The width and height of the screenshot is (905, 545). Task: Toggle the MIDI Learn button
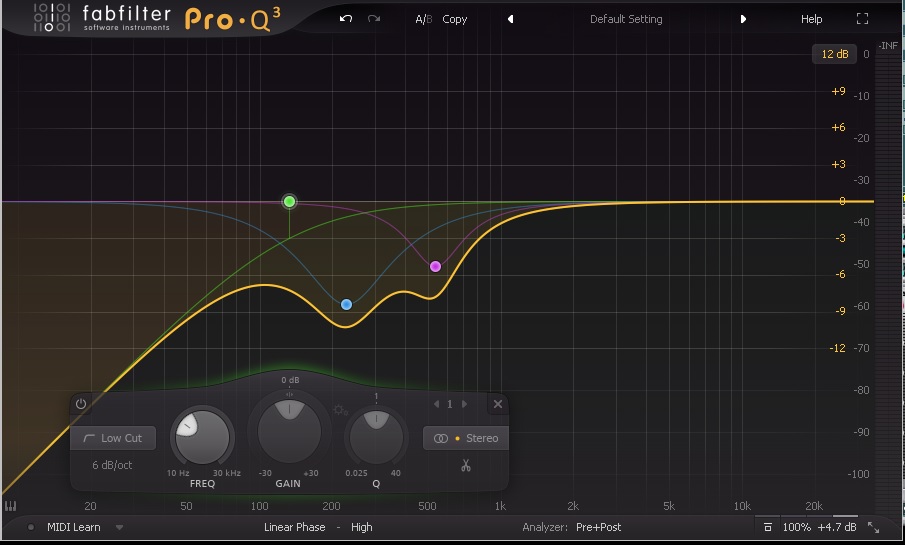click(74, 527)
